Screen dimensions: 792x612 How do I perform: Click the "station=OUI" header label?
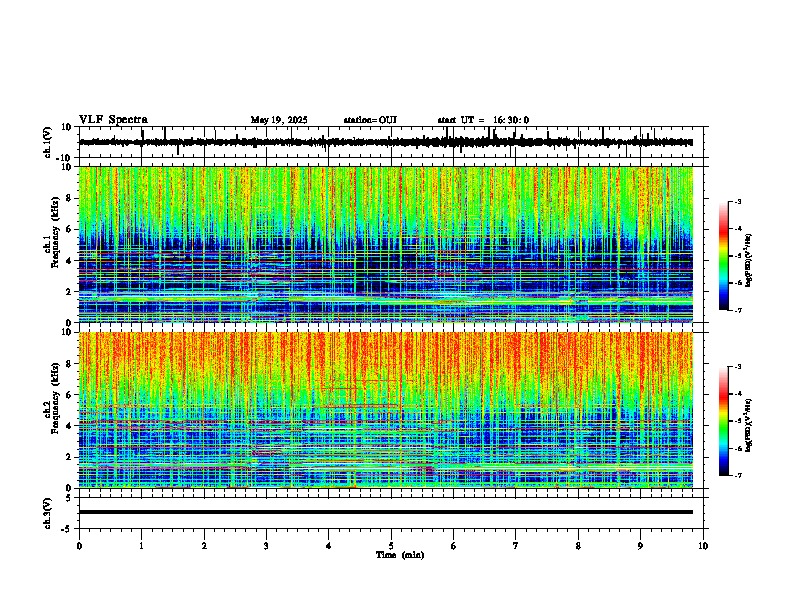(x=370, y=120)
